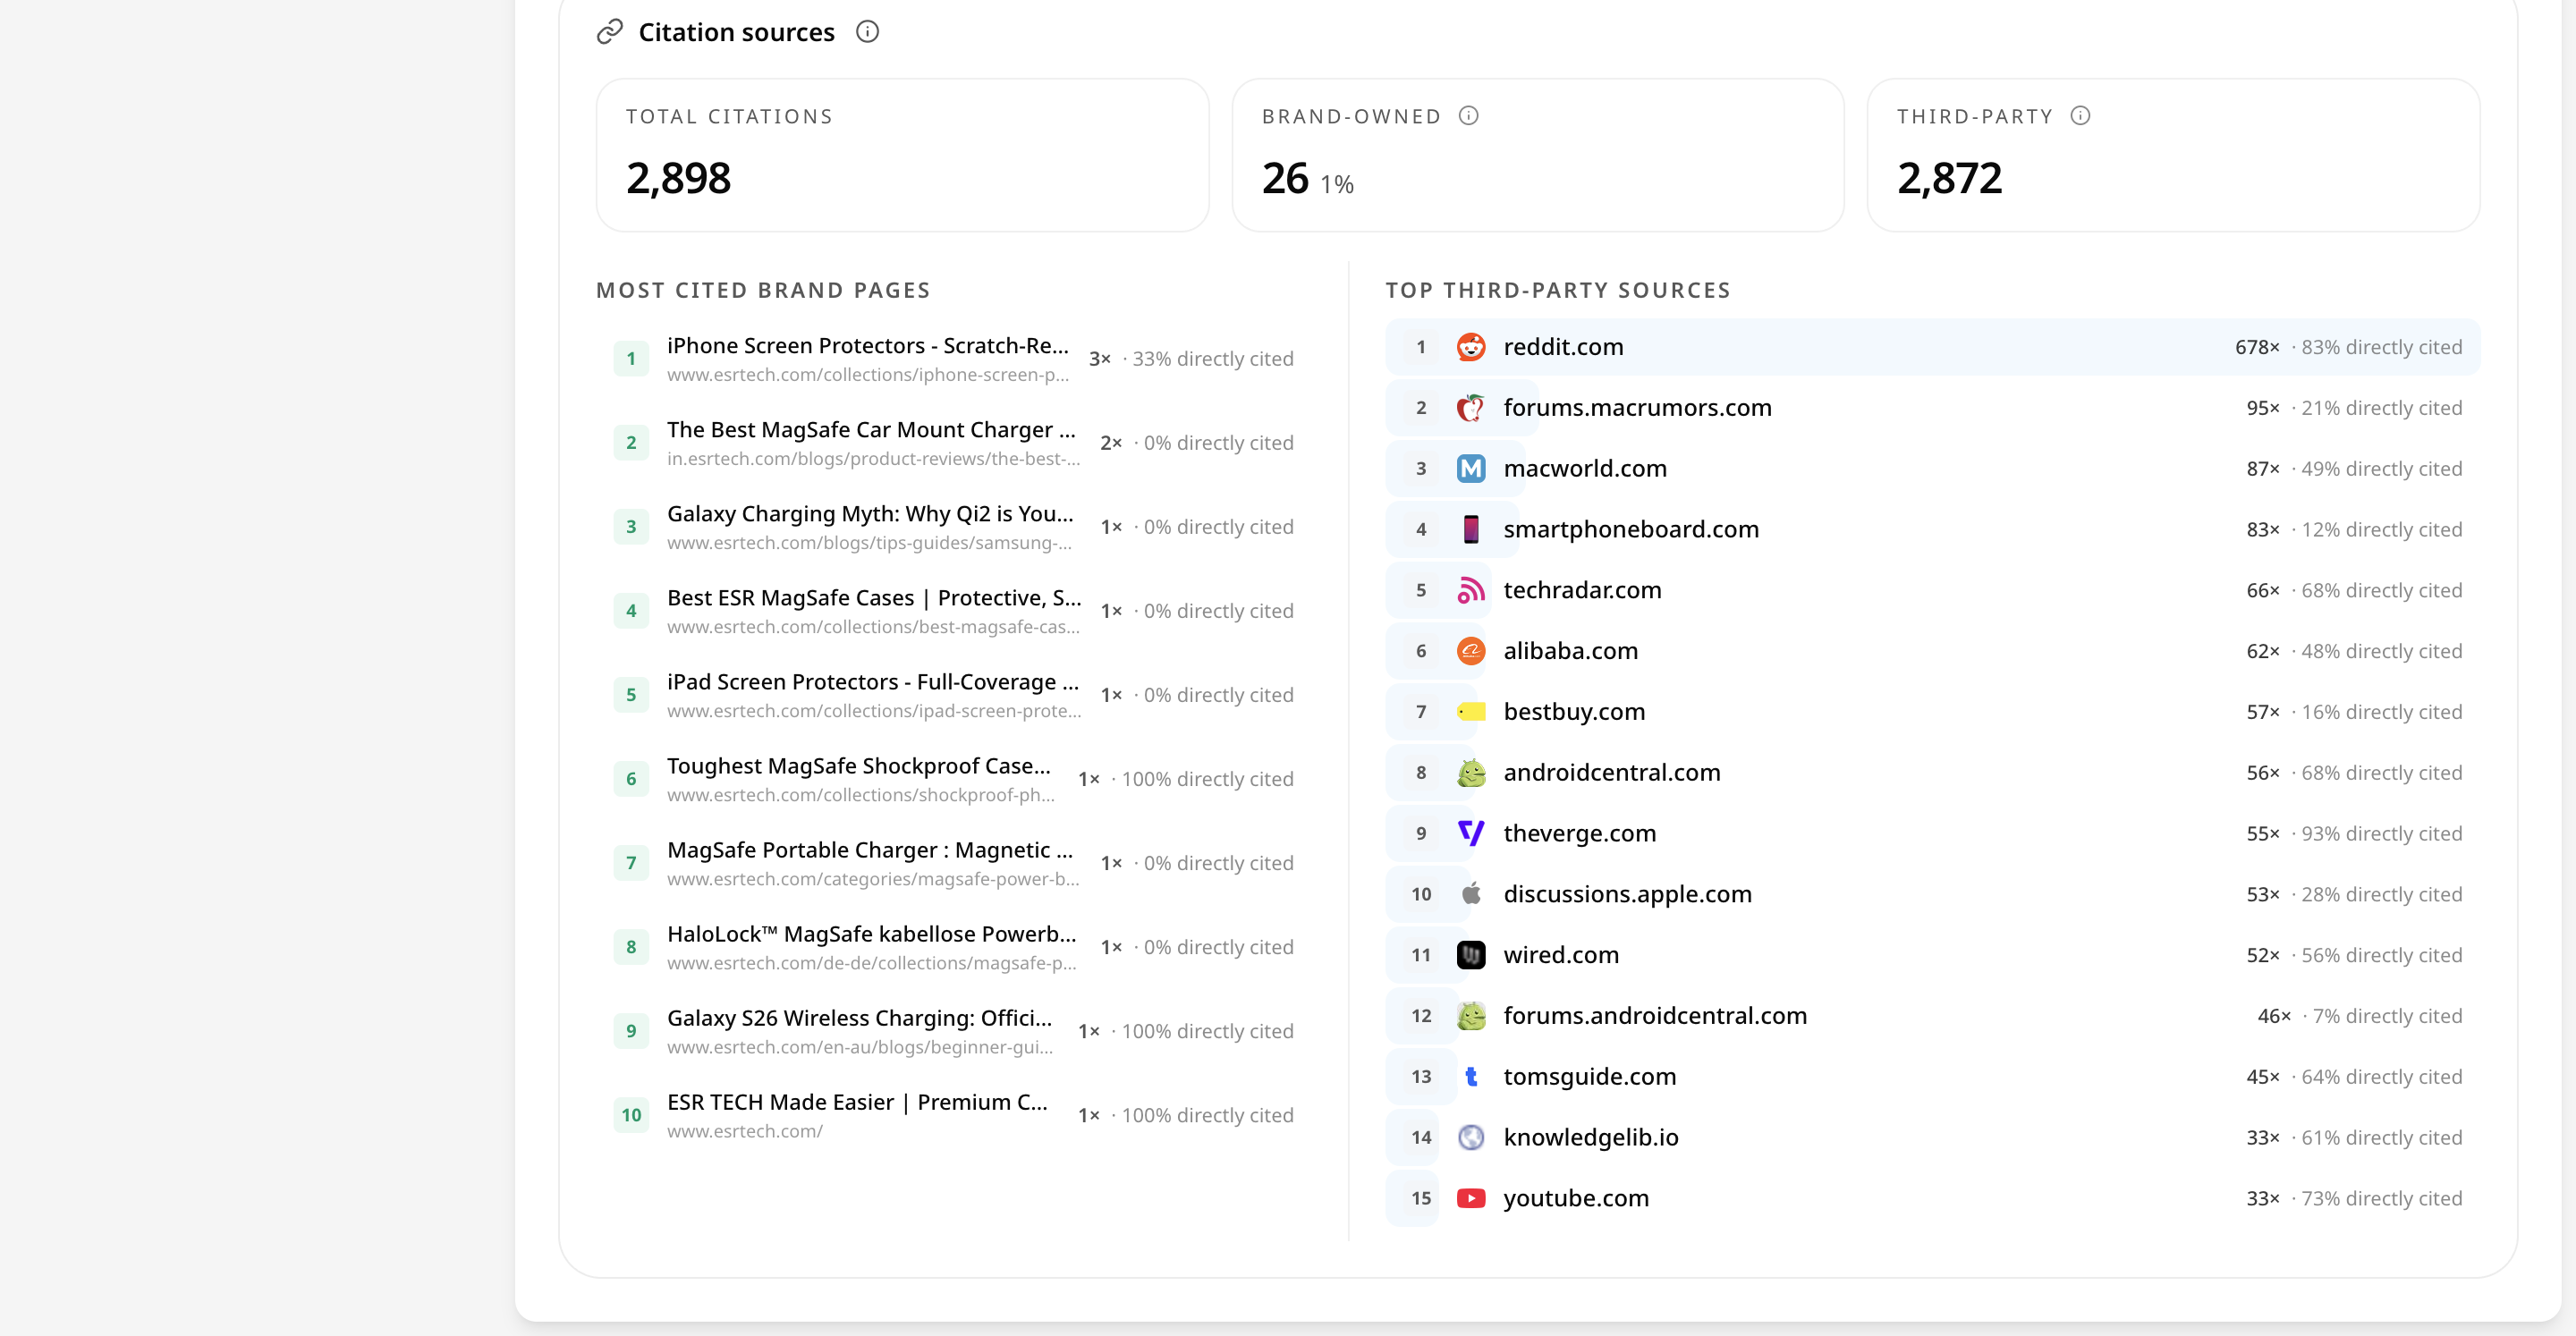2576x1336 pixels.
Task: Select the wired.com source entry
Action: (1932, 955)
